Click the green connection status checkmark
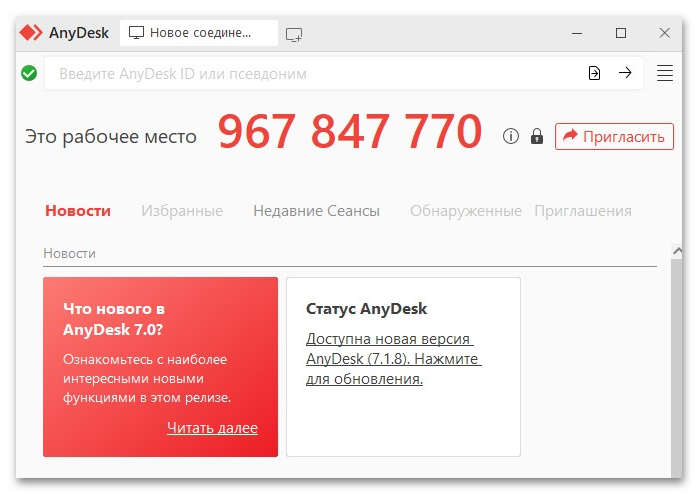This screenshot has height=494, width=698. [29, 73]
